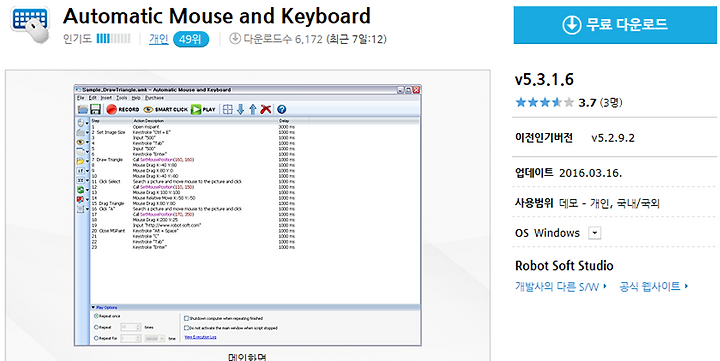Open the View Execution Log link
The image size is (720, 361).
pyautogui.click(x=200, y=338)
